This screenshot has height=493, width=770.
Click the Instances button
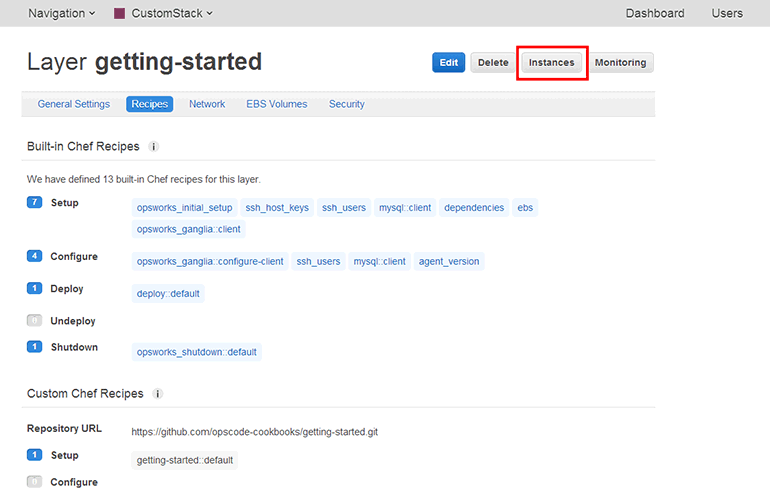click(x=552, y=63)
